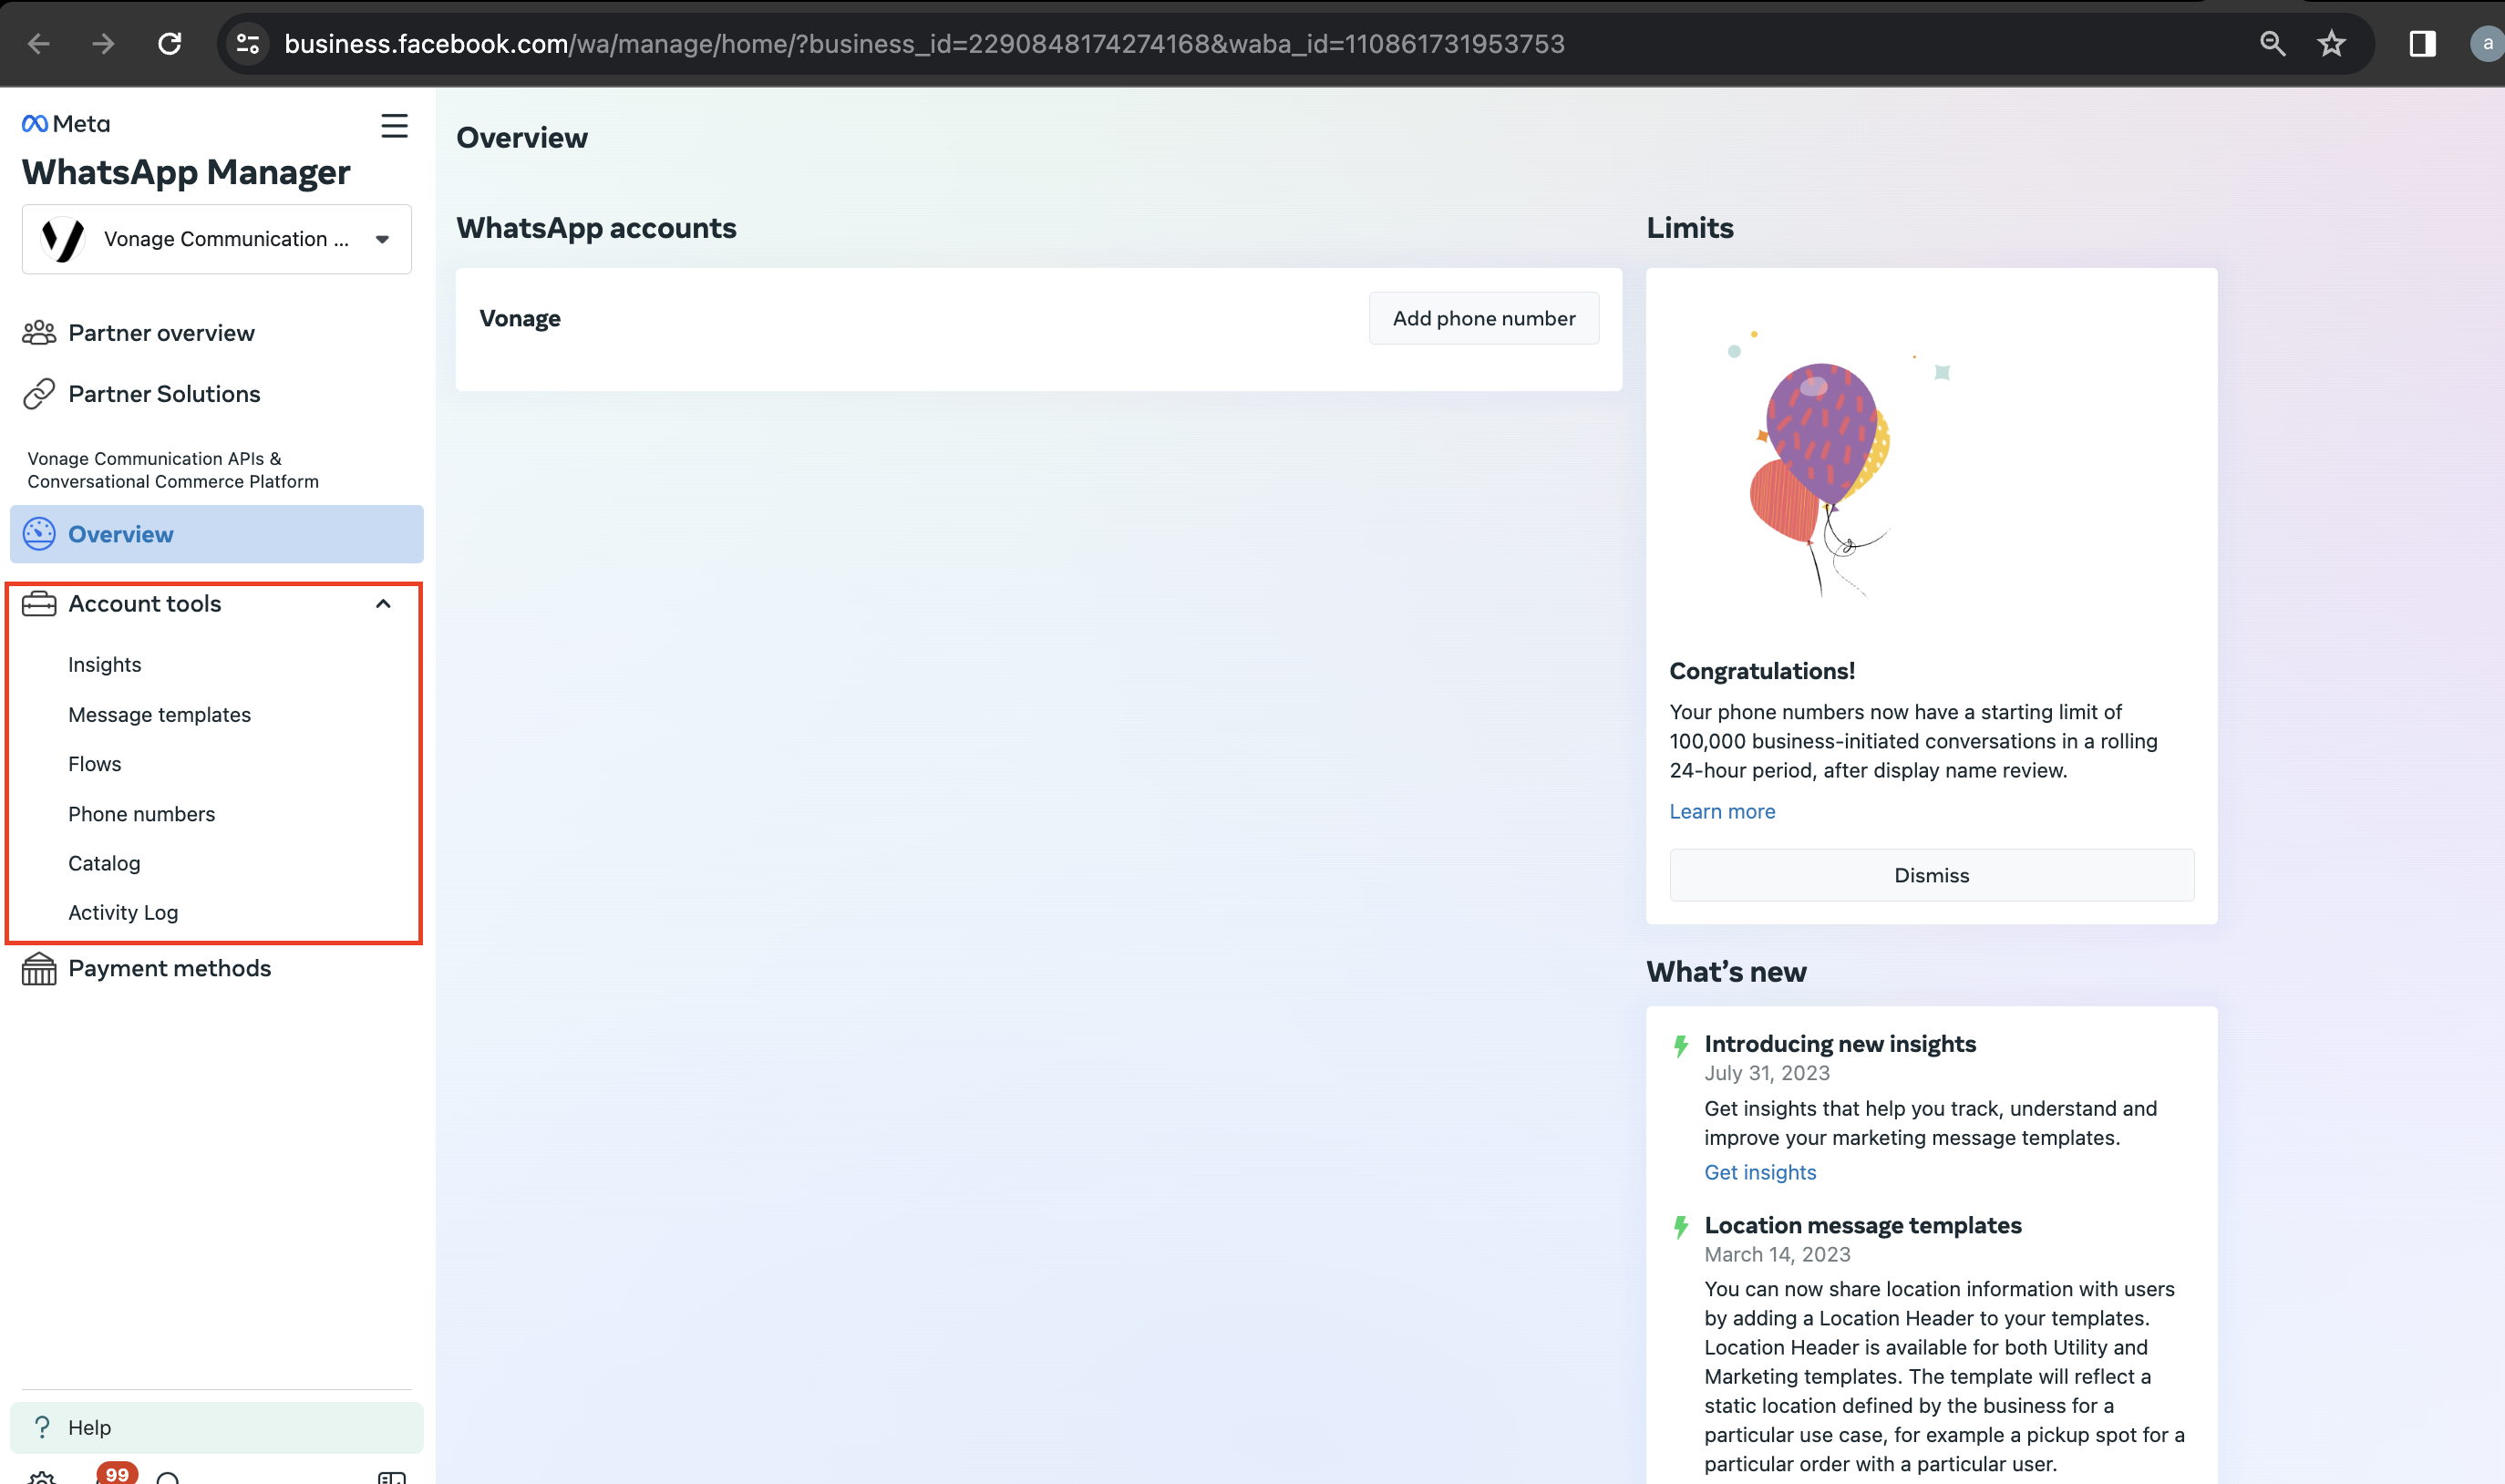
Task: Click the Account tools briefcase icon
Action: [x=39, y=604]
